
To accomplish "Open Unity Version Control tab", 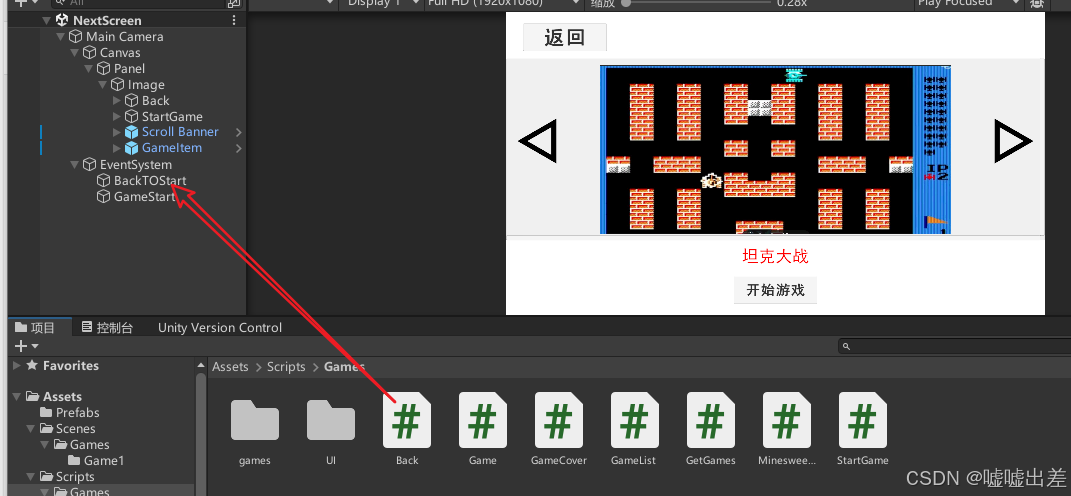I will coord(220,327).
